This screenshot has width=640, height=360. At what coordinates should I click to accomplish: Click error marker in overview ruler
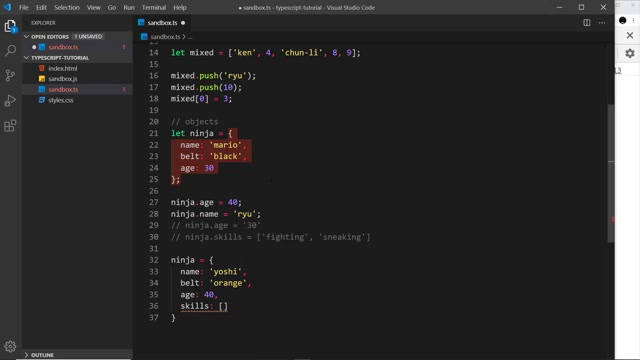pyautogui.click(x=613, y=220)
